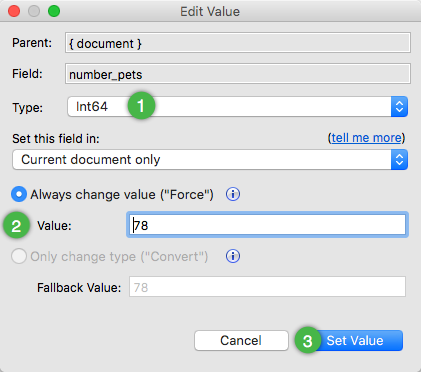421x372 pixels.
Task: Click the info icon beside Force option
Action: (233, 194)
